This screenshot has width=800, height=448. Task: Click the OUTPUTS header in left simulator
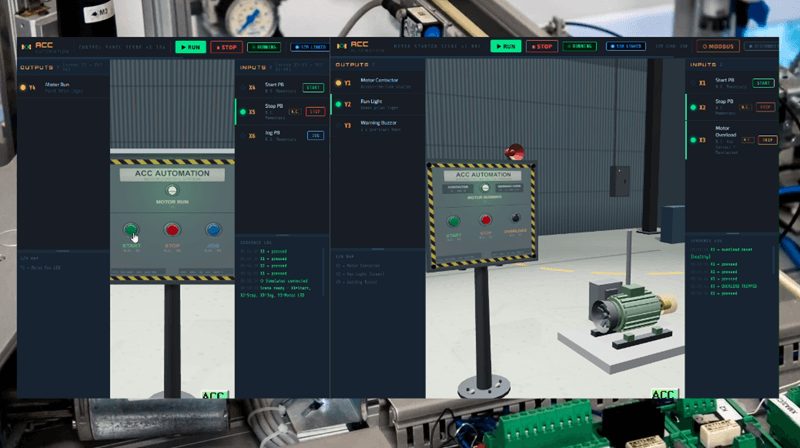(x=36, y=67)
